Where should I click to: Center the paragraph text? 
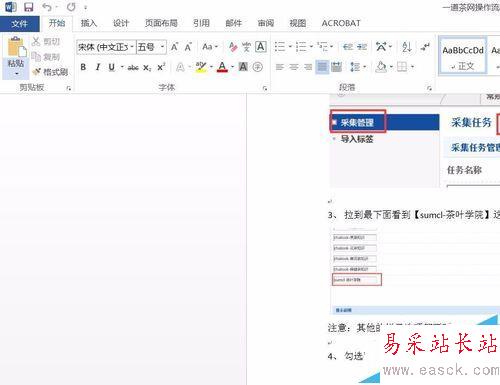294,67
